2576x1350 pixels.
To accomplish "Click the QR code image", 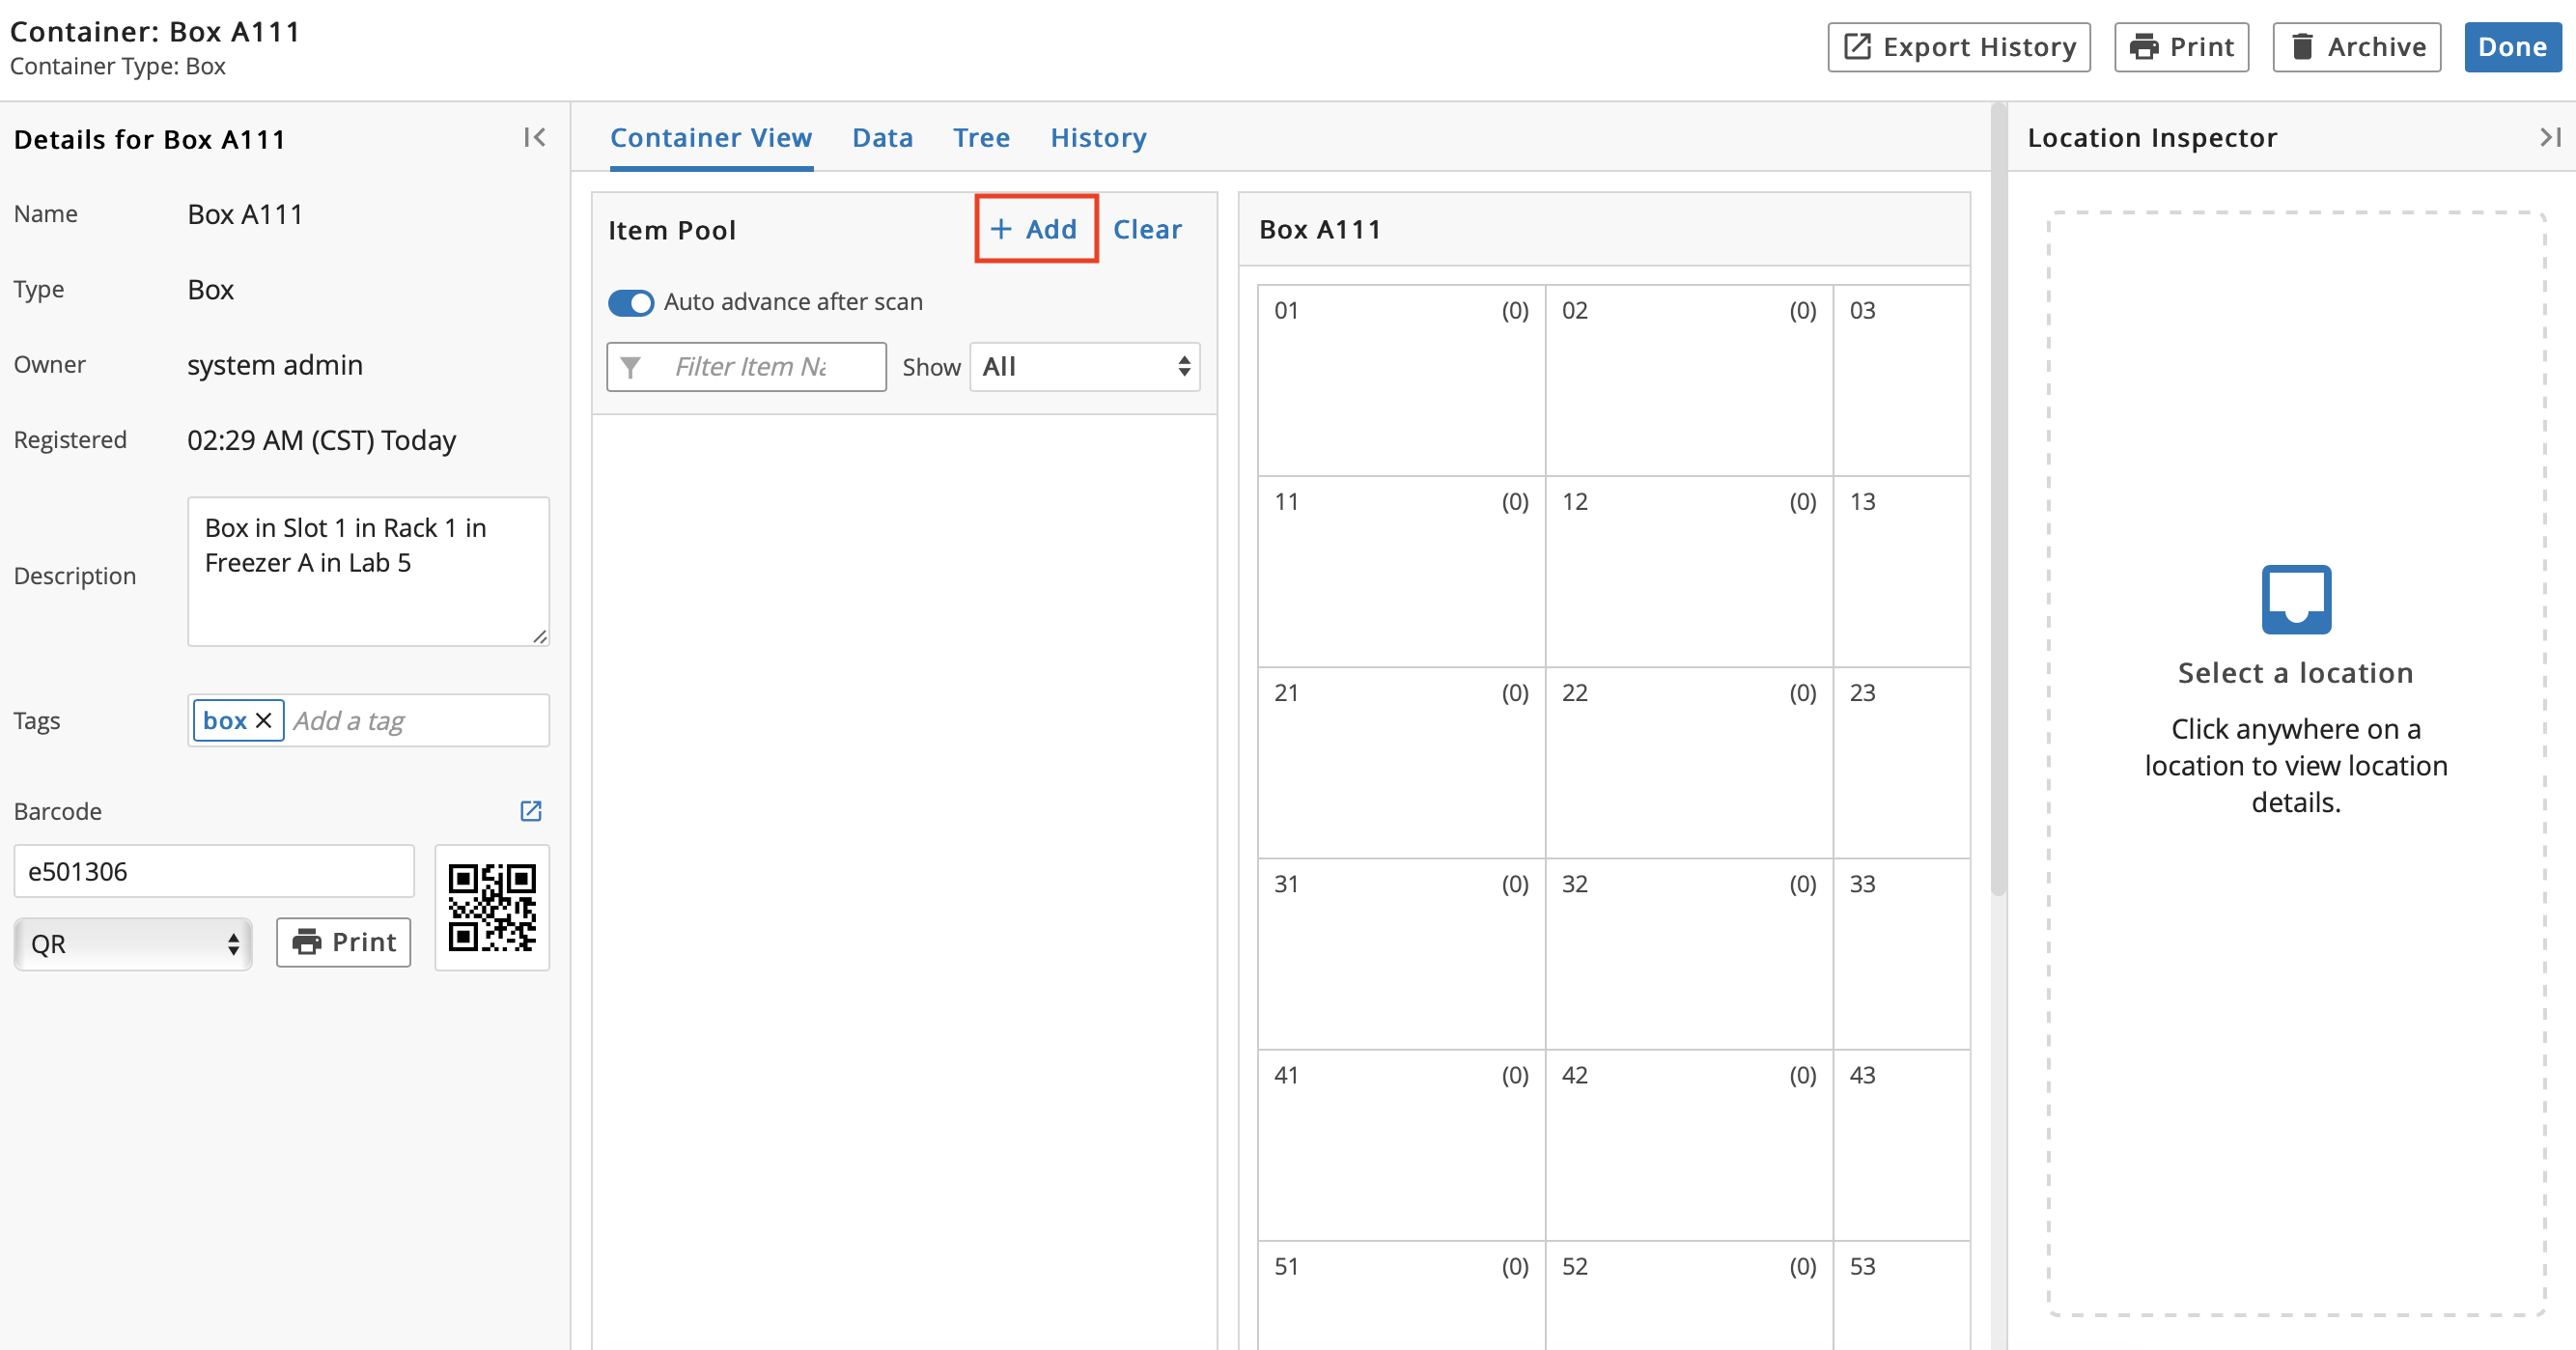I will coord(492,908).
